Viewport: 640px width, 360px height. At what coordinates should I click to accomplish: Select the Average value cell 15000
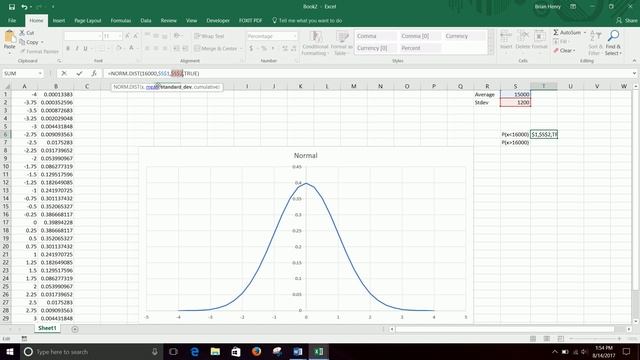click(515, 94)
